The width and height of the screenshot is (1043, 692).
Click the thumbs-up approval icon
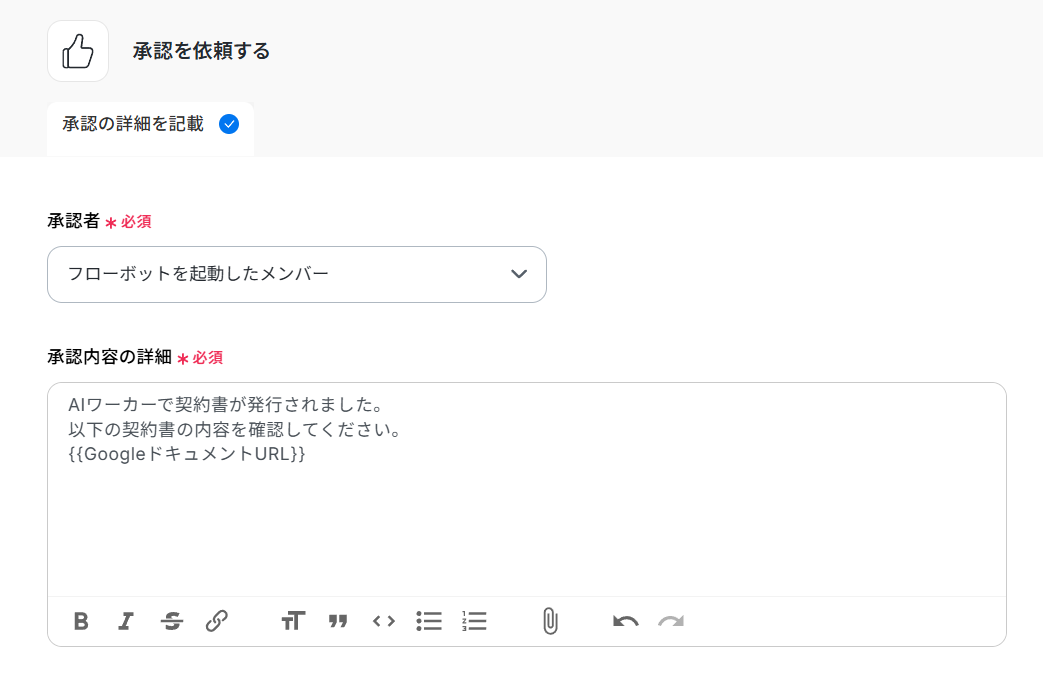pos(78,51)
